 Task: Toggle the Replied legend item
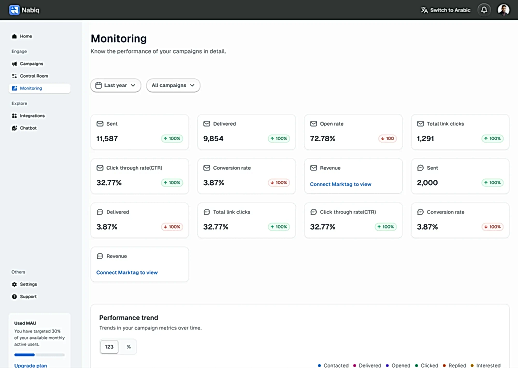(454, 366)
